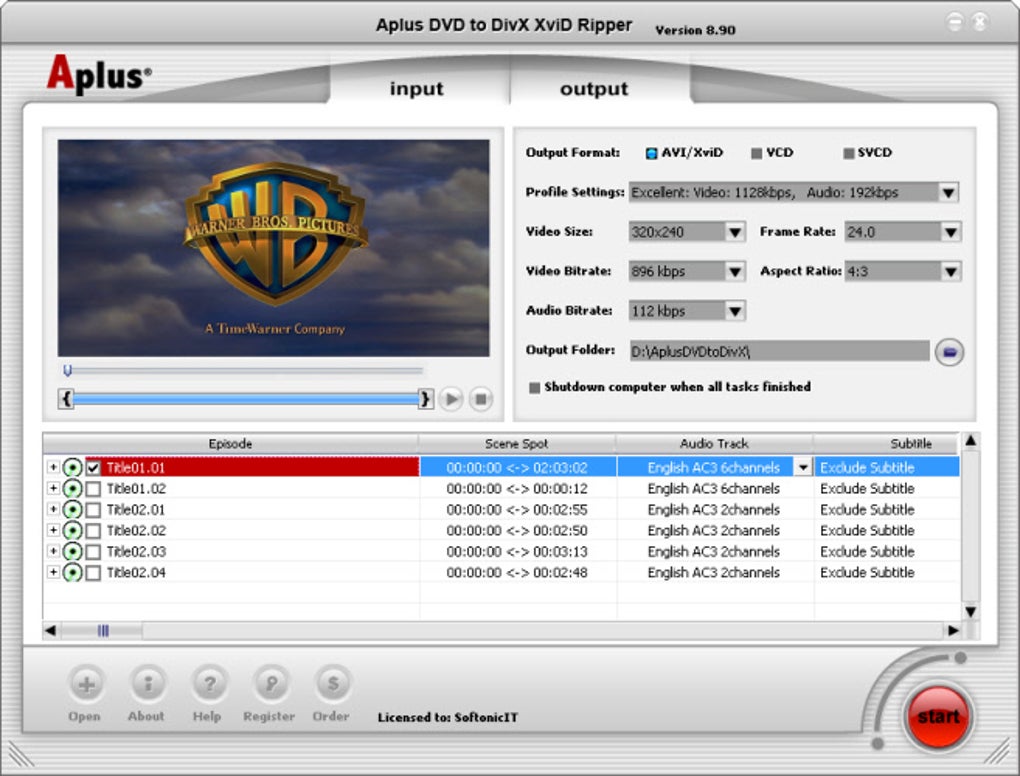Click the Open disc icon
Image resolution: width=1020 pixels, height=776 pixels.
[86, 684]
